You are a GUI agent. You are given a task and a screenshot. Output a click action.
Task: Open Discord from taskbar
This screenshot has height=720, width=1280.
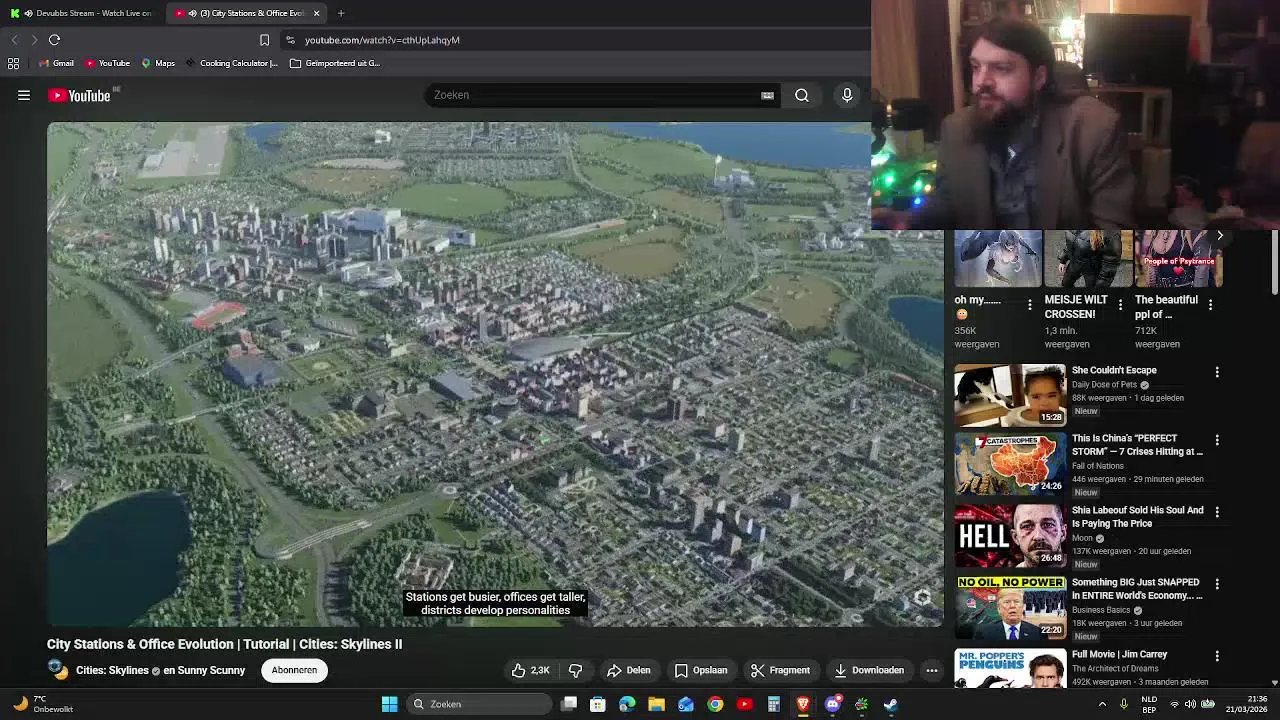point(832,704)
